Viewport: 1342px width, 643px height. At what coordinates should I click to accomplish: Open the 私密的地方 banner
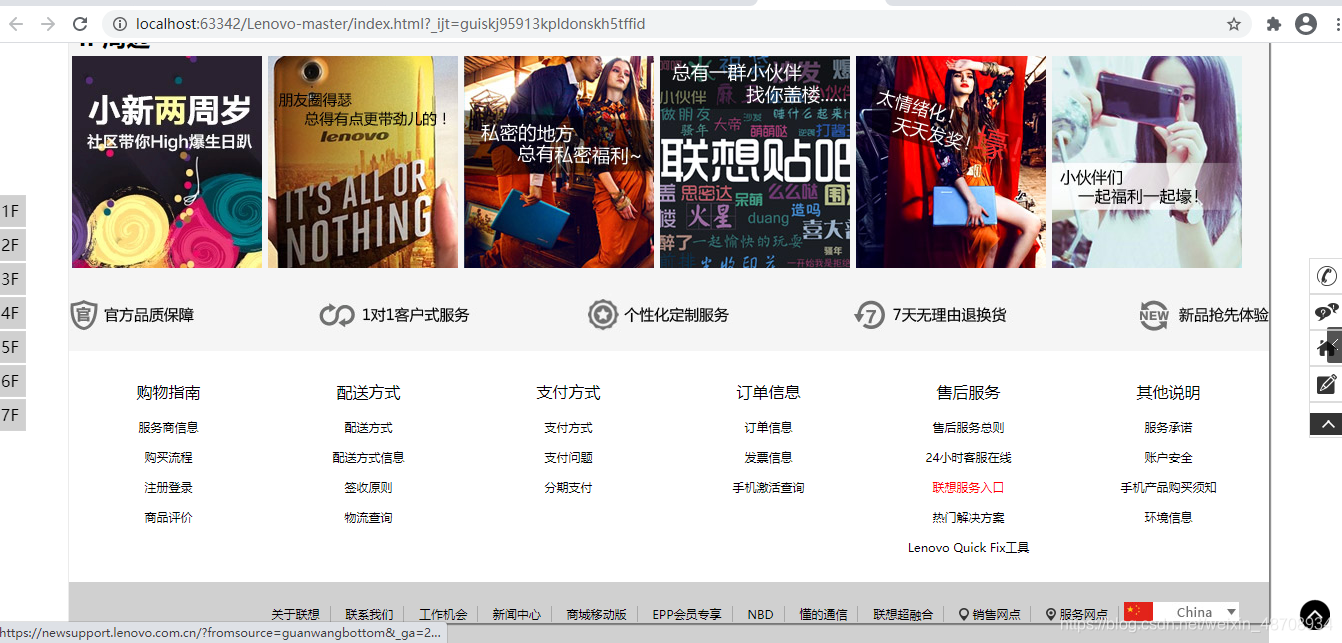click(x=559, y=162)
